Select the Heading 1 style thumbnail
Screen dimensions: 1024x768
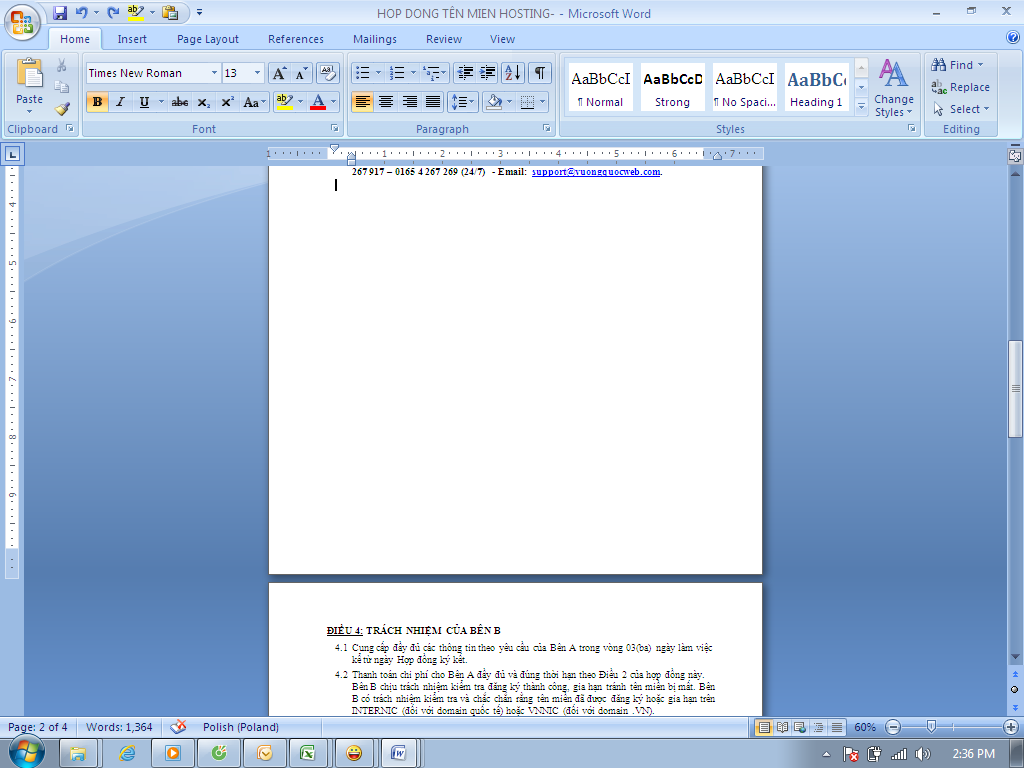click(x=816, y=88)
